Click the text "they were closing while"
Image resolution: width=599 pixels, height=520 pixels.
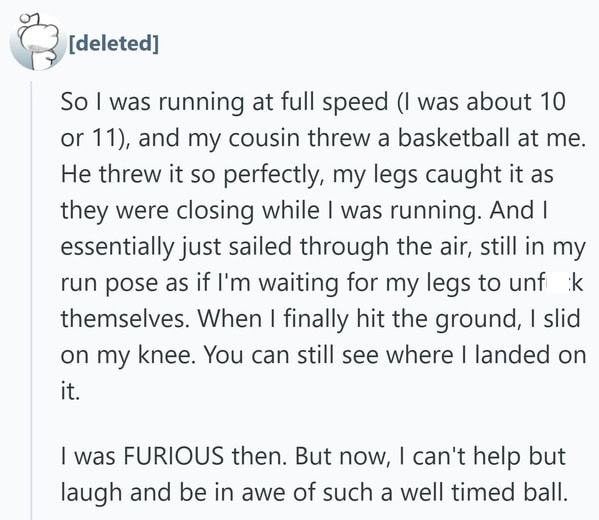coord(190,211)
